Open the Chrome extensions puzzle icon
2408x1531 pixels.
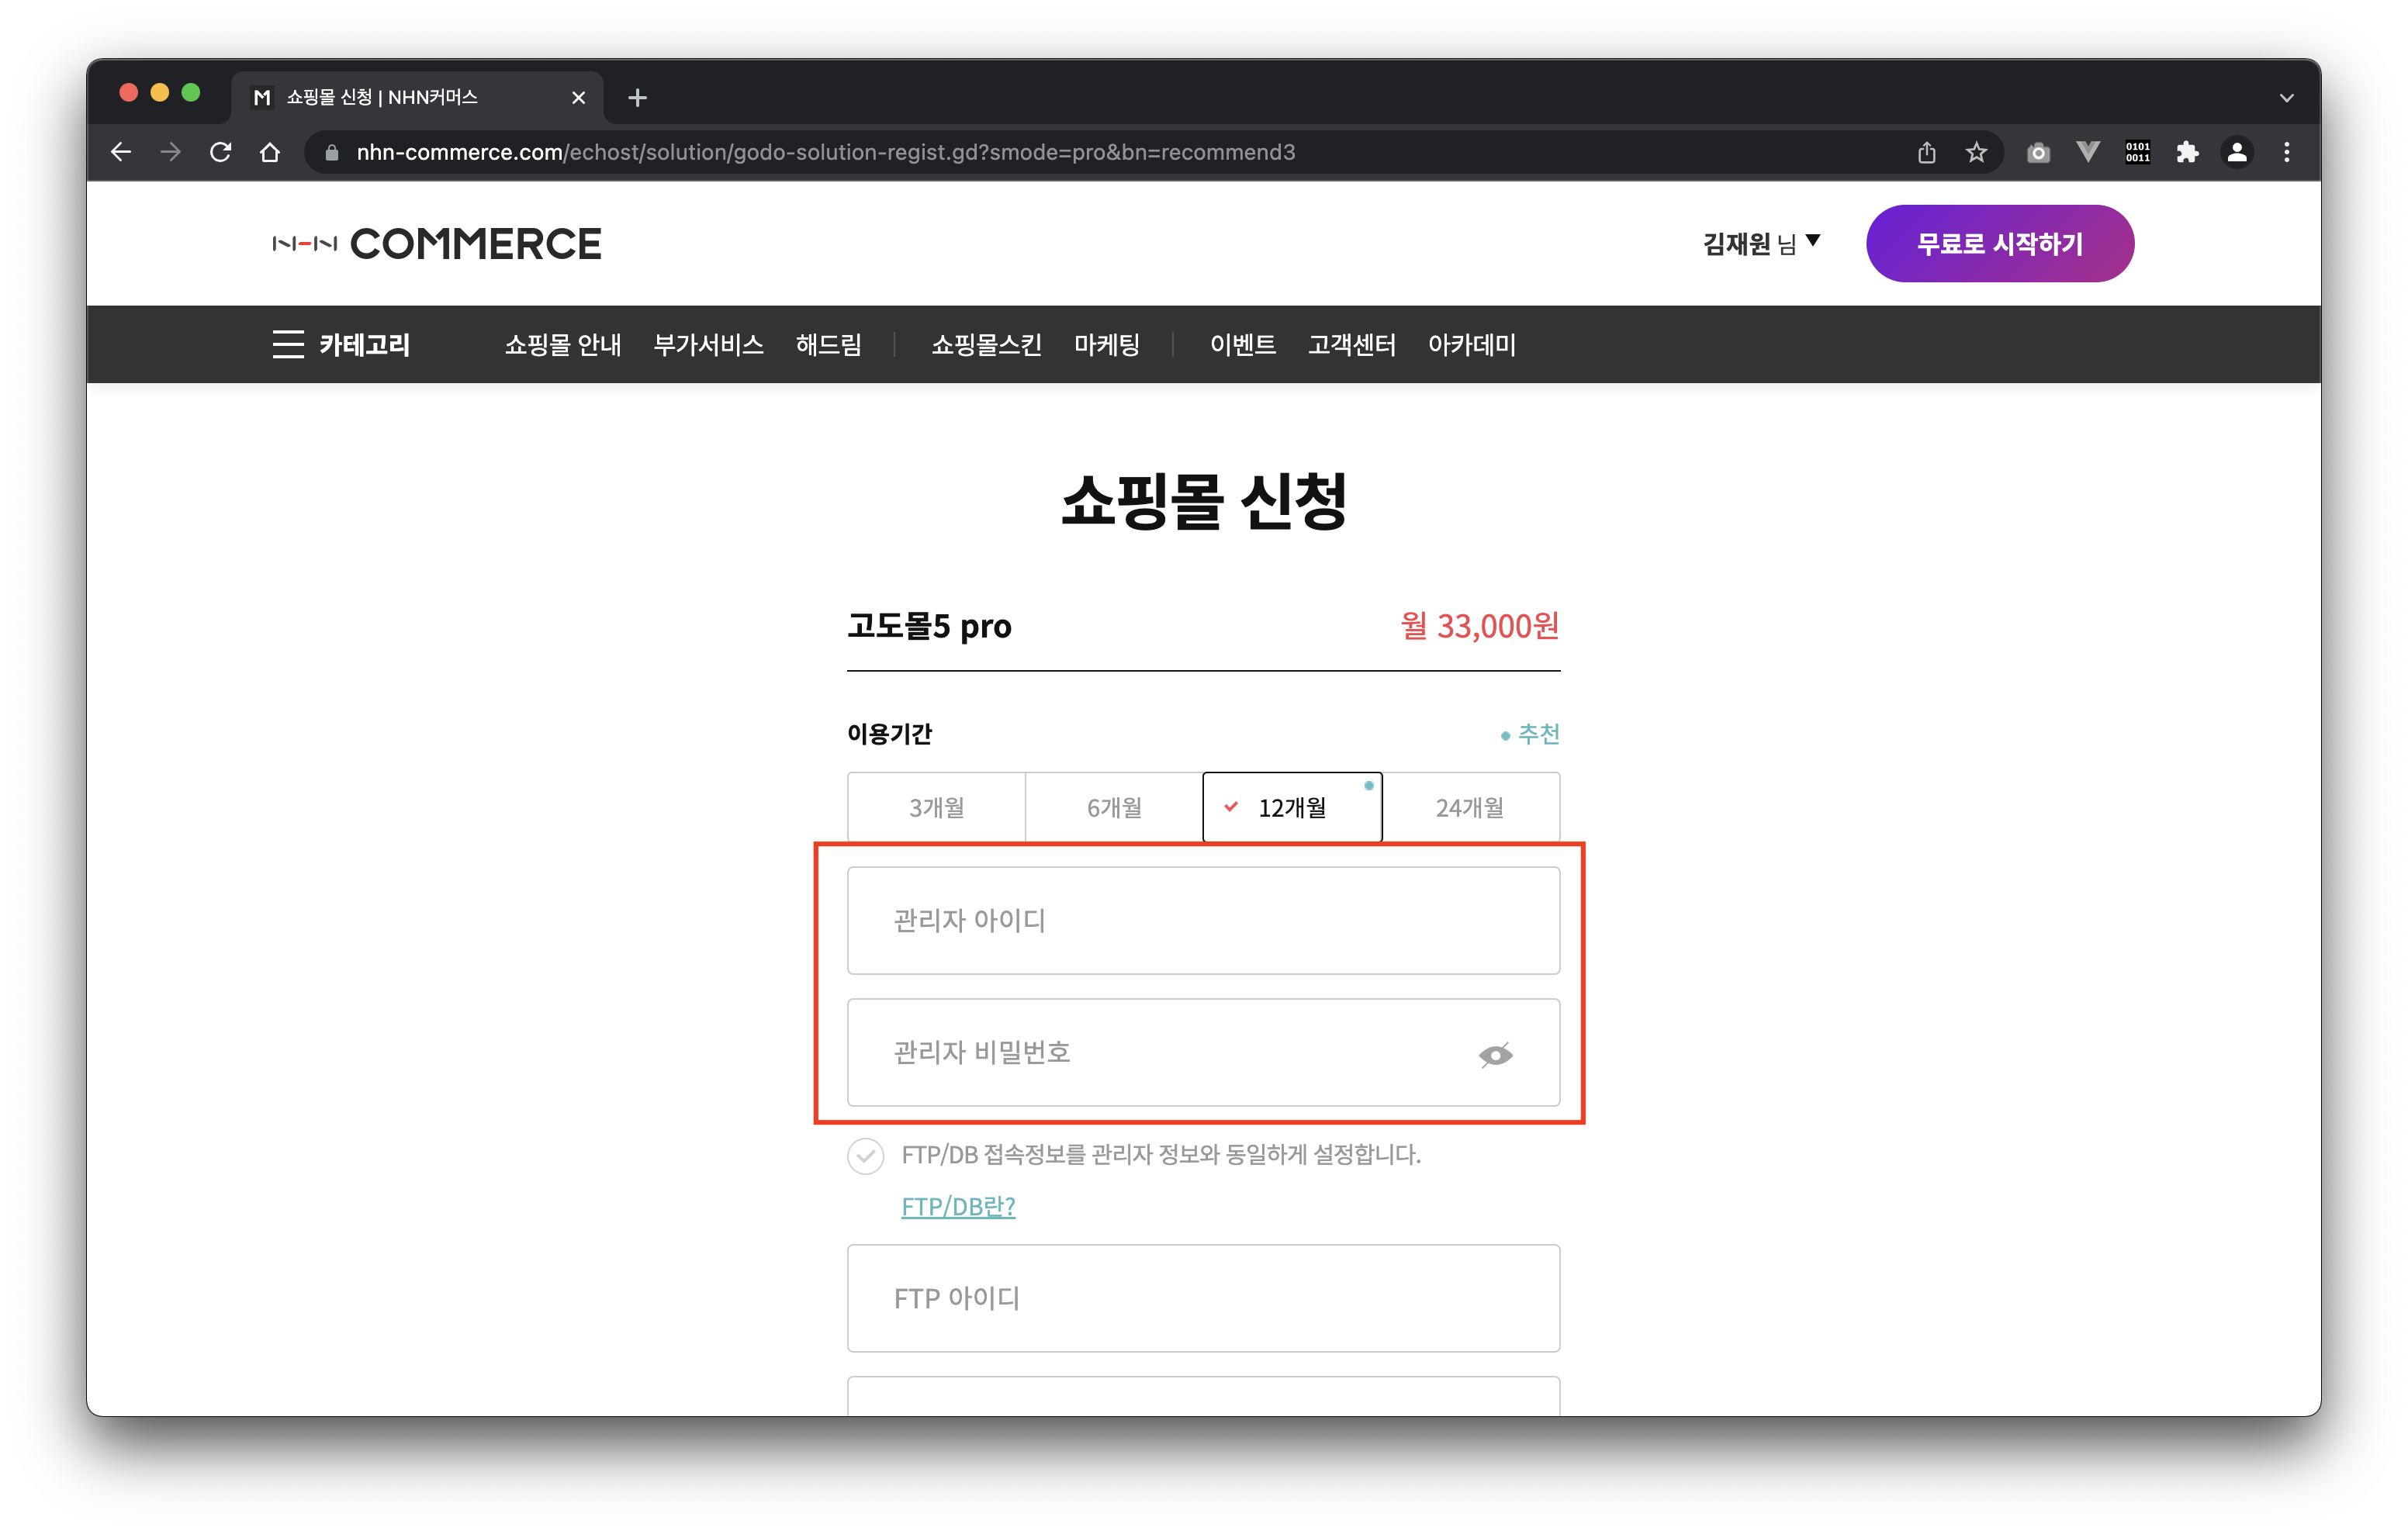(x=2187, y=152)
